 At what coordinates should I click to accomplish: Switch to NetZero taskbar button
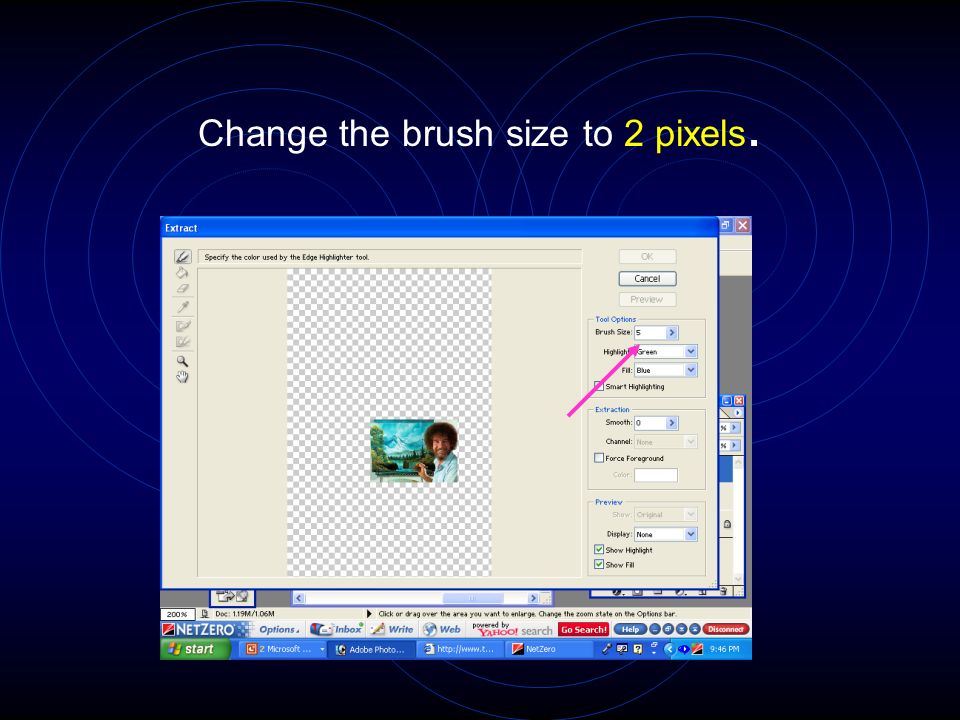[x=549, y=649]
